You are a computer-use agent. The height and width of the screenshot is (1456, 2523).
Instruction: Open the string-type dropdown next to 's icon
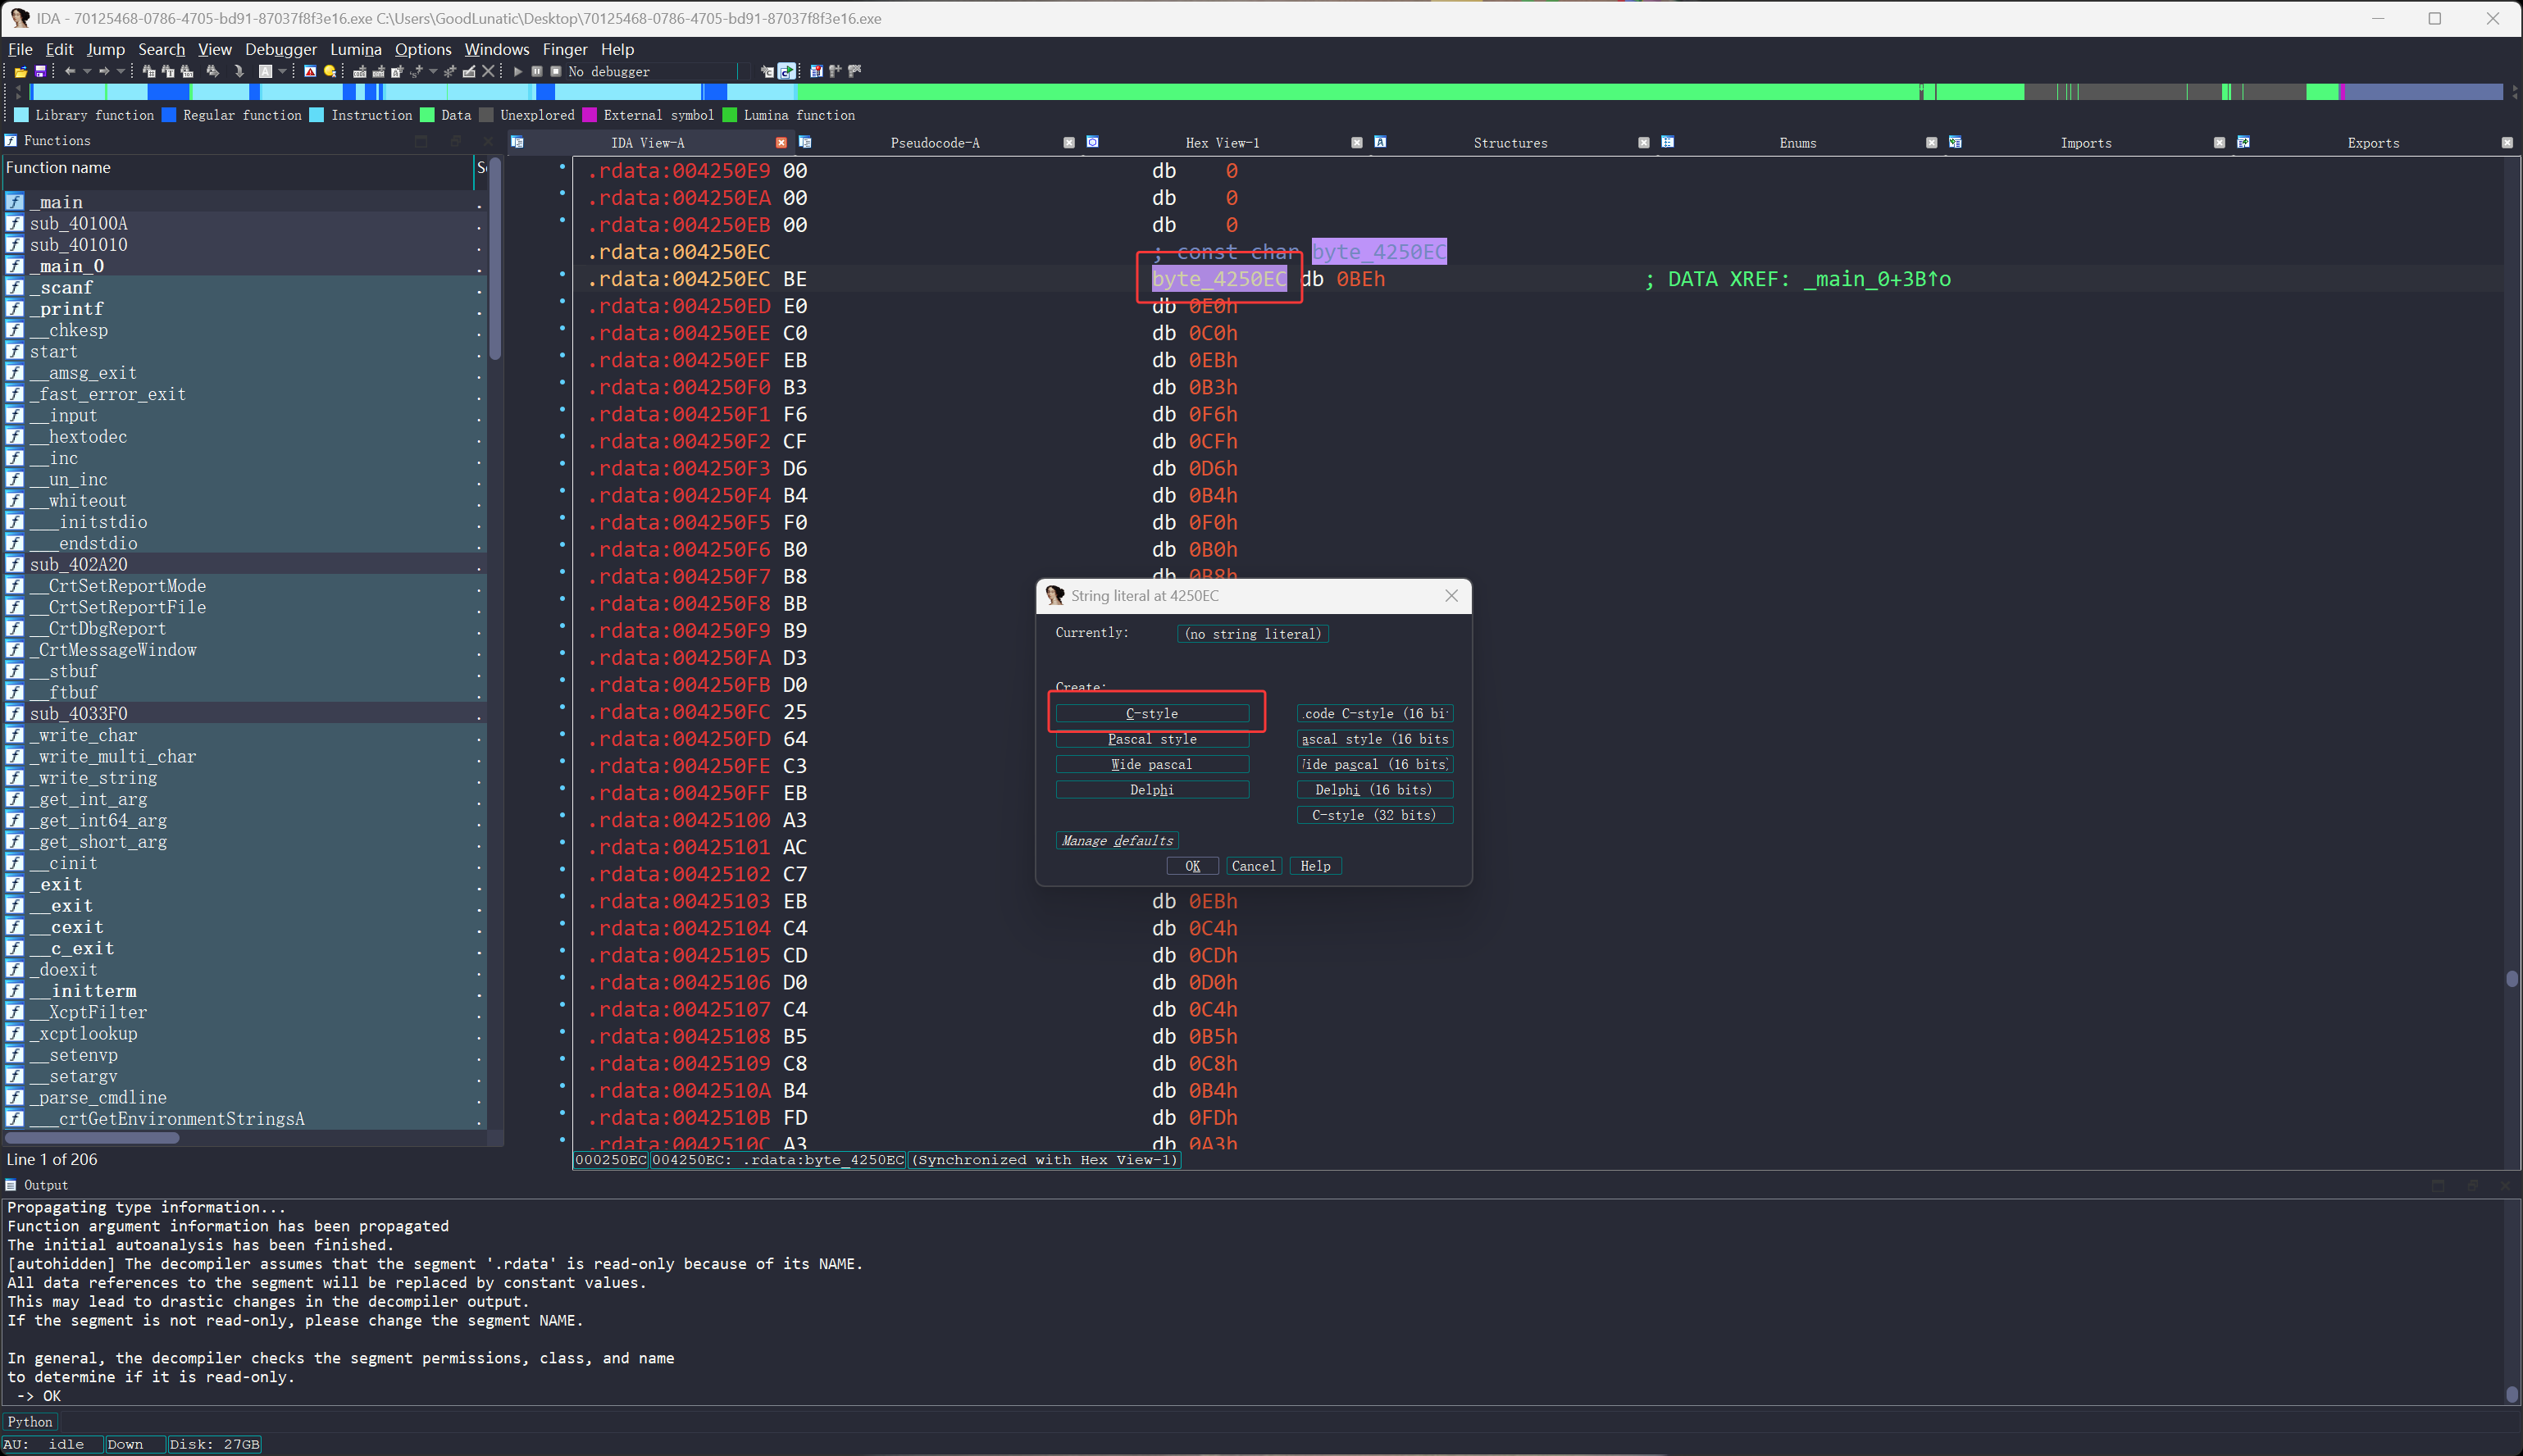pos(433,72)
